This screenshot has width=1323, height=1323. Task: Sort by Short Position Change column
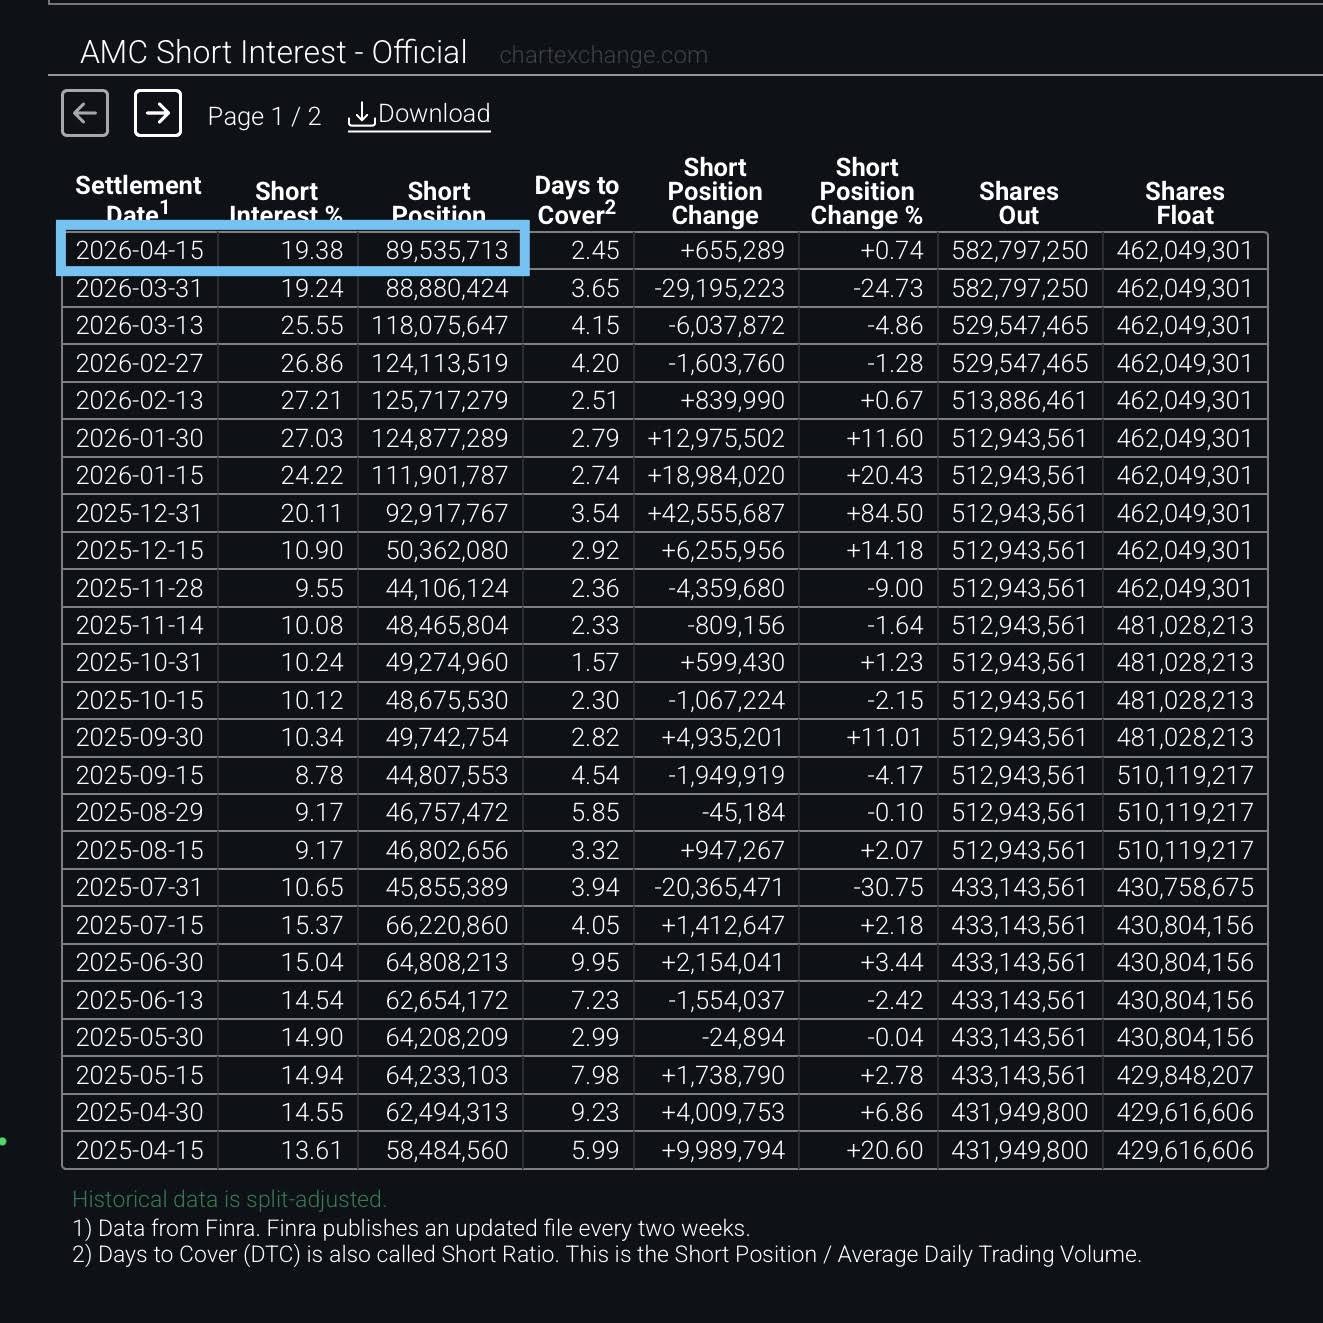coord(715,191)
